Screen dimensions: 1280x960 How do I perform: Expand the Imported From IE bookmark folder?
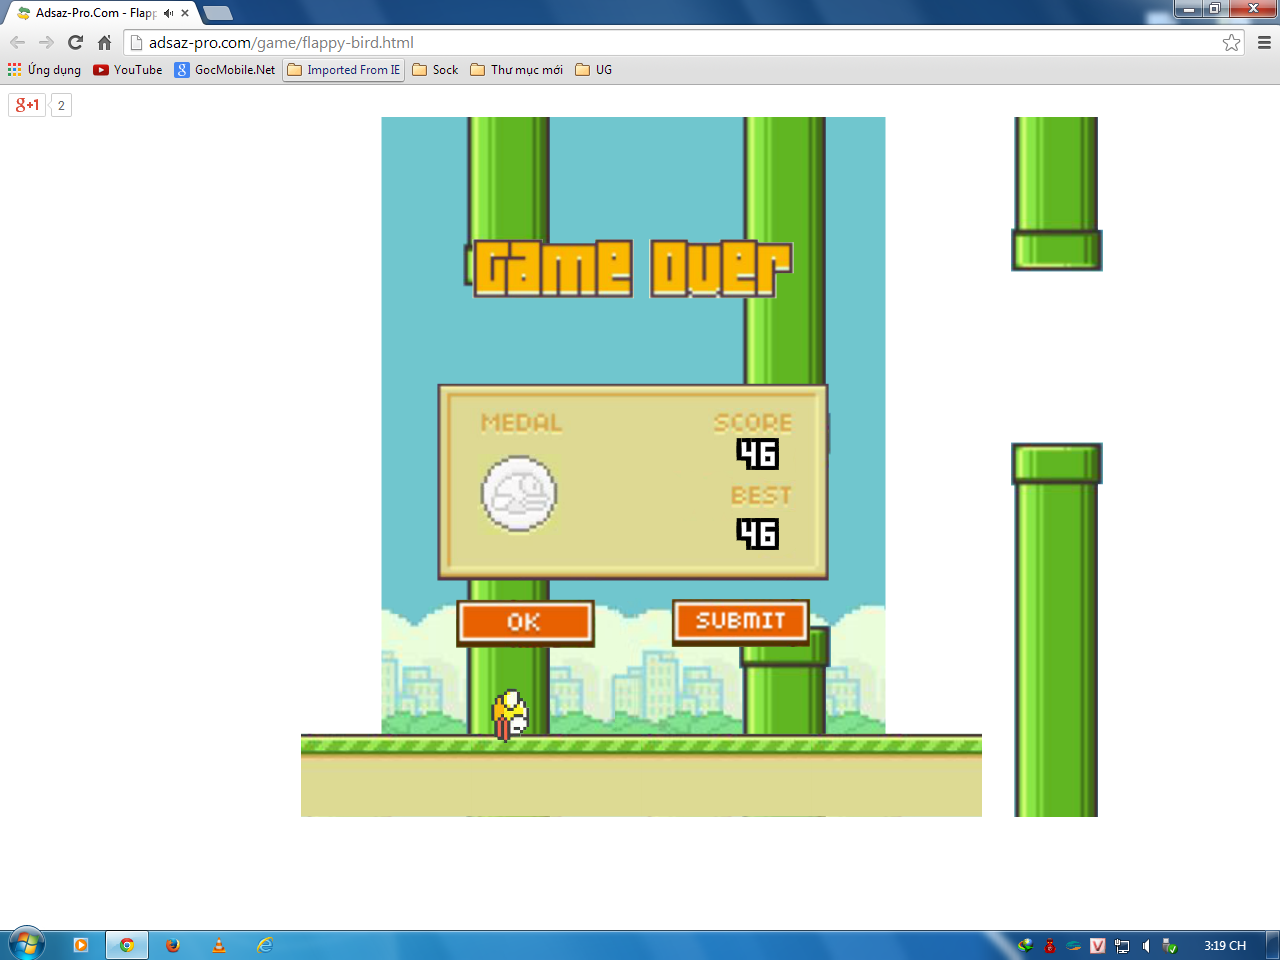click(x=344, y=70)
